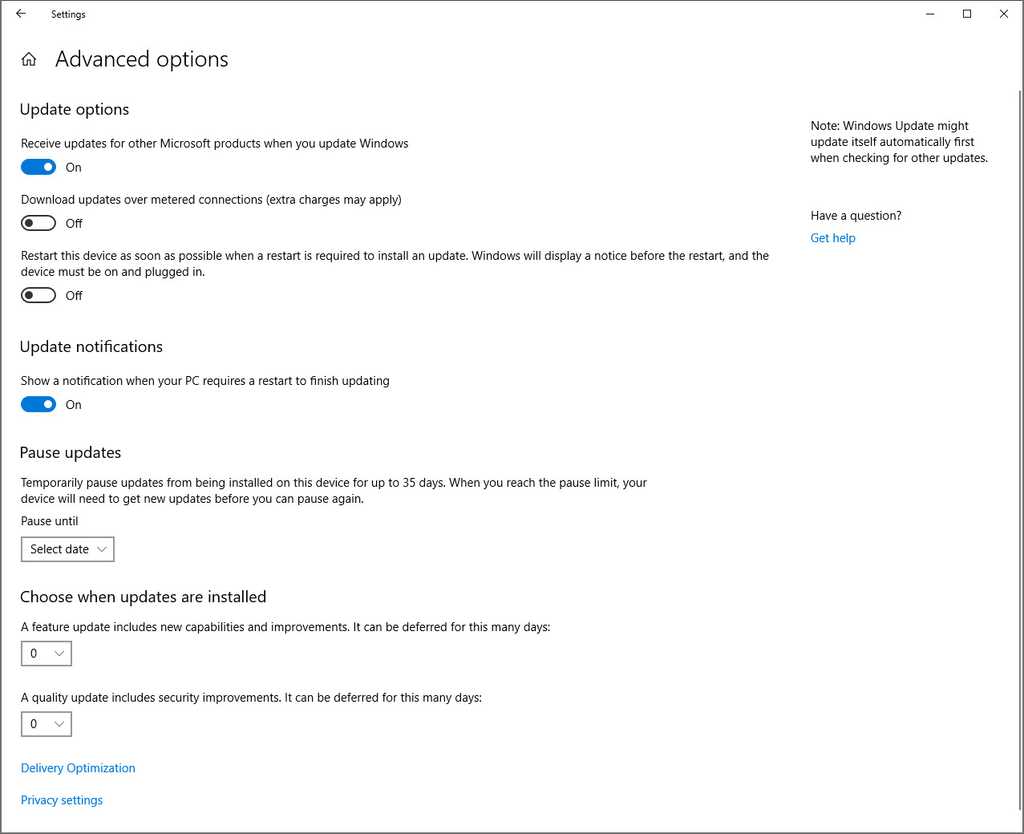Navigate back using the arrow icon
The image size is (1024, 834).
tap(20, 14)
